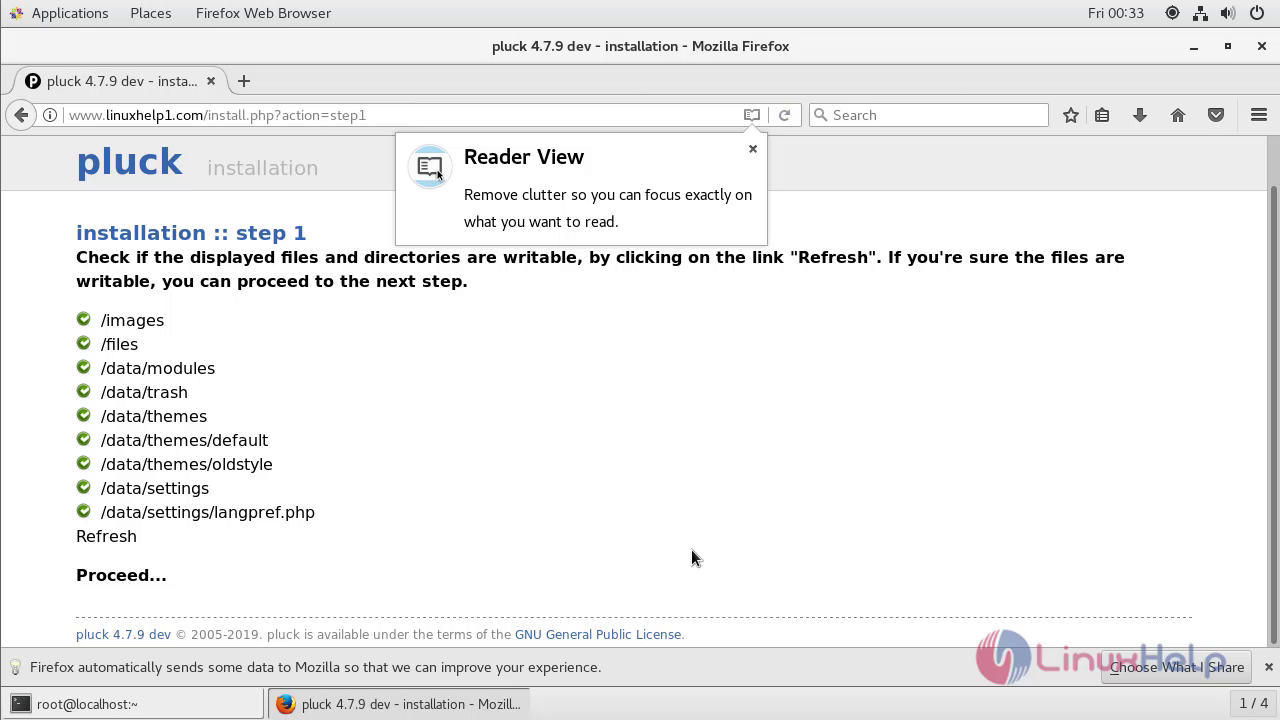
Task: Open the workspace switcher 1 / 4
Action: [1253, 703]
